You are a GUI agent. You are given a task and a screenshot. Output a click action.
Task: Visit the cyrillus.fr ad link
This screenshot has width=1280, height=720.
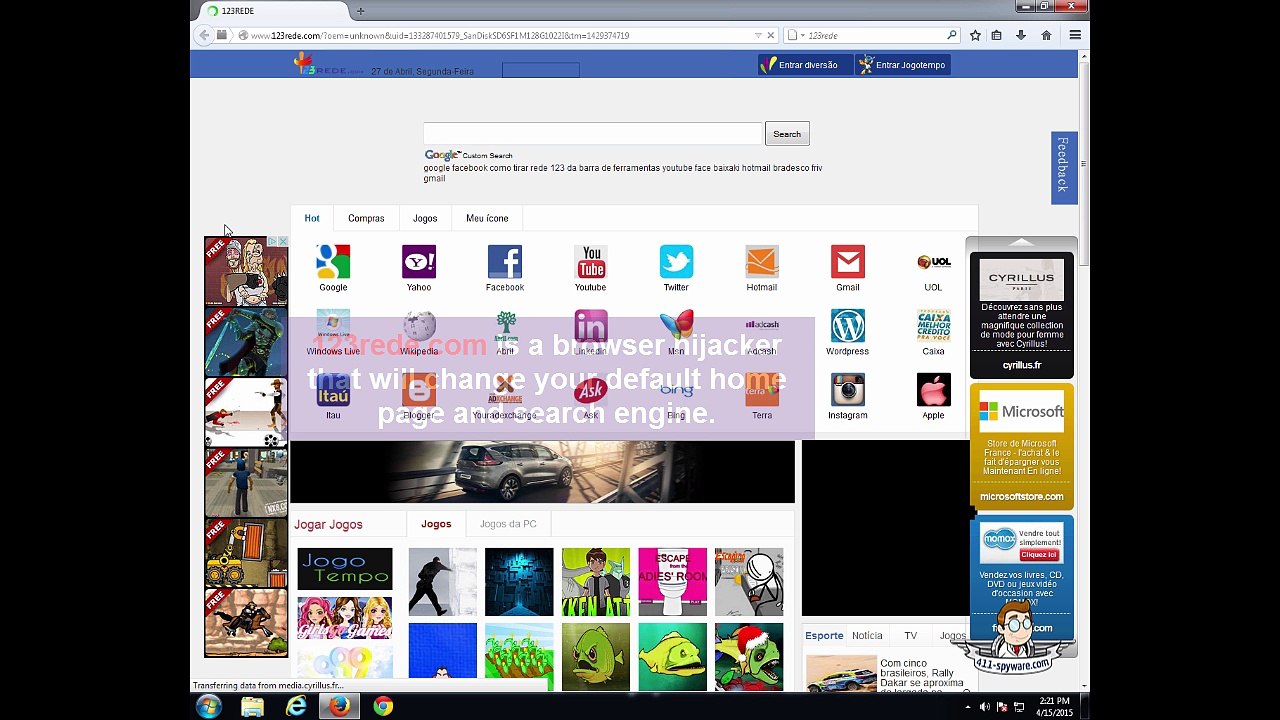[1021, 365]
